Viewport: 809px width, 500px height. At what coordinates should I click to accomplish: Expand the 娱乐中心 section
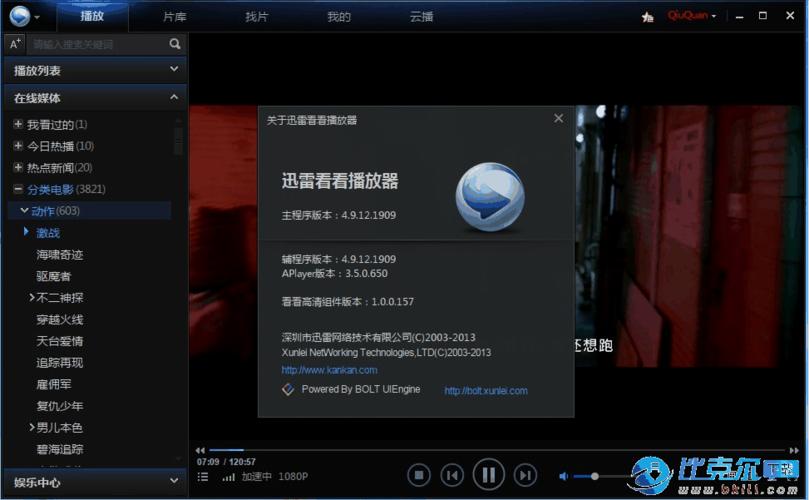click(x=95, y=482)
